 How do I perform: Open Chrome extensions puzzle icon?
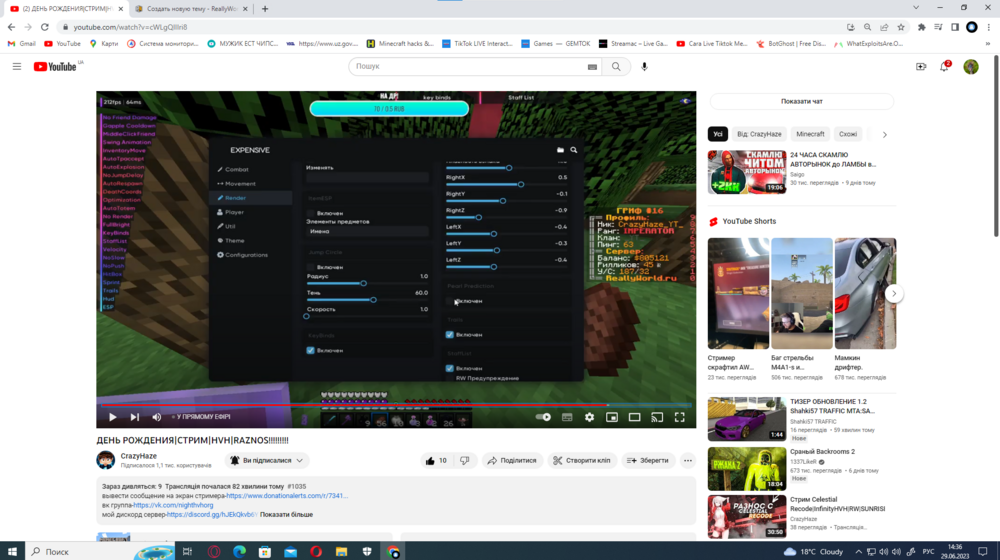[922, 27]
